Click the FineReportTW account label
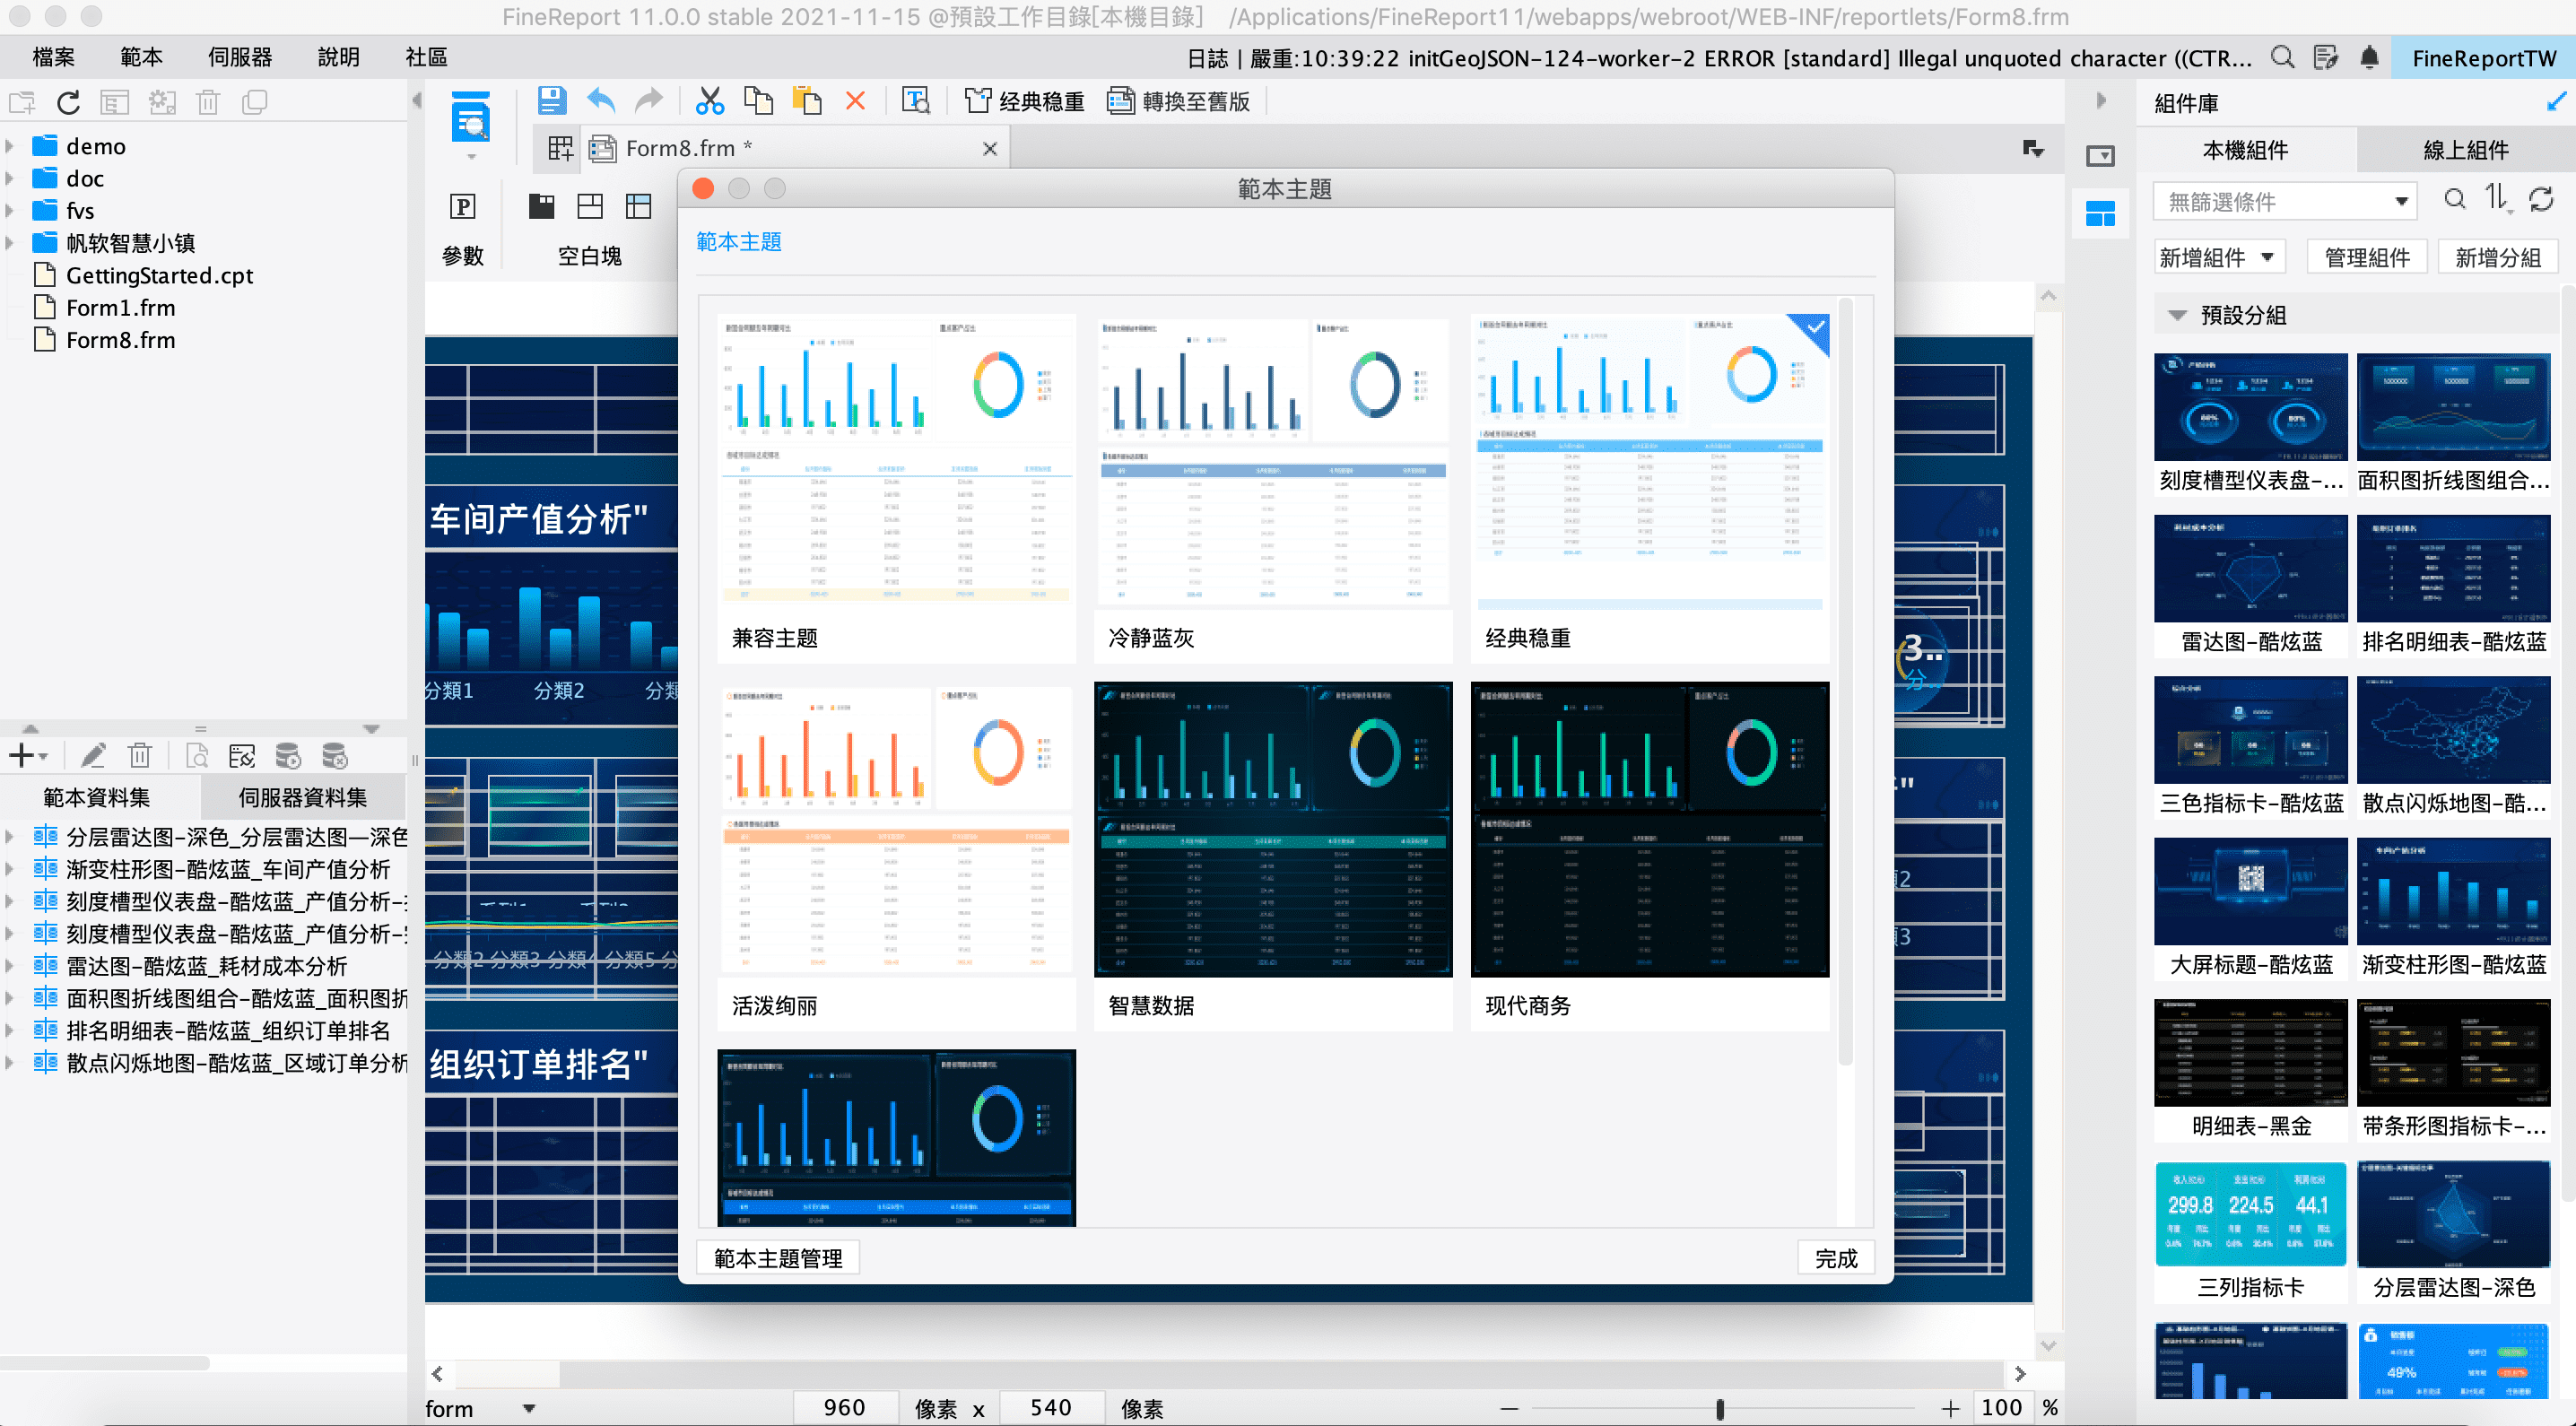Image resolution: width=2576 pixels, height=1426 pixels. tap(2483, 58)
